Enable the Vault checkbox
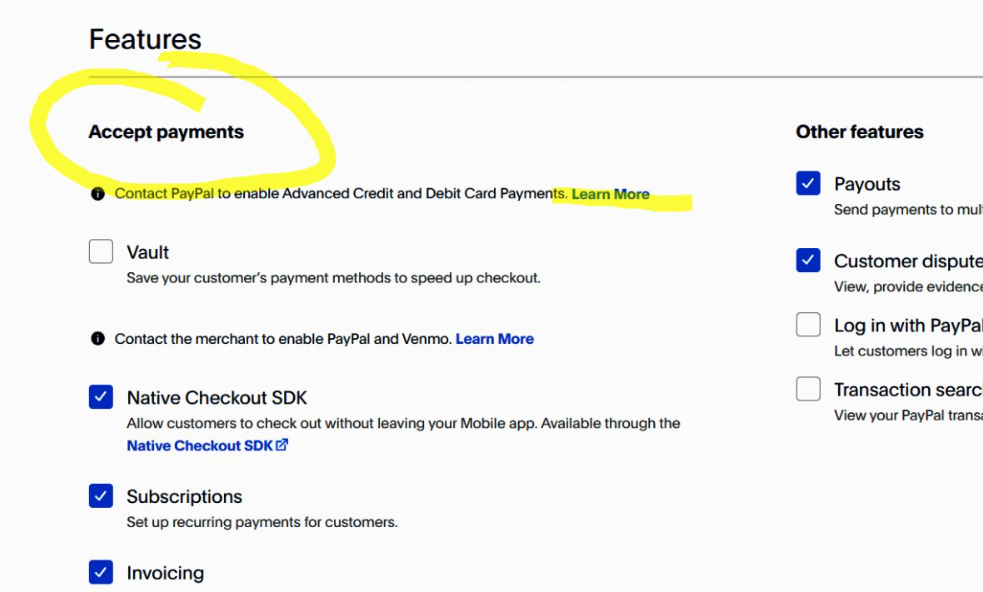Image resolution: width=983 pixels, height=592 pixels. point(101,252)
